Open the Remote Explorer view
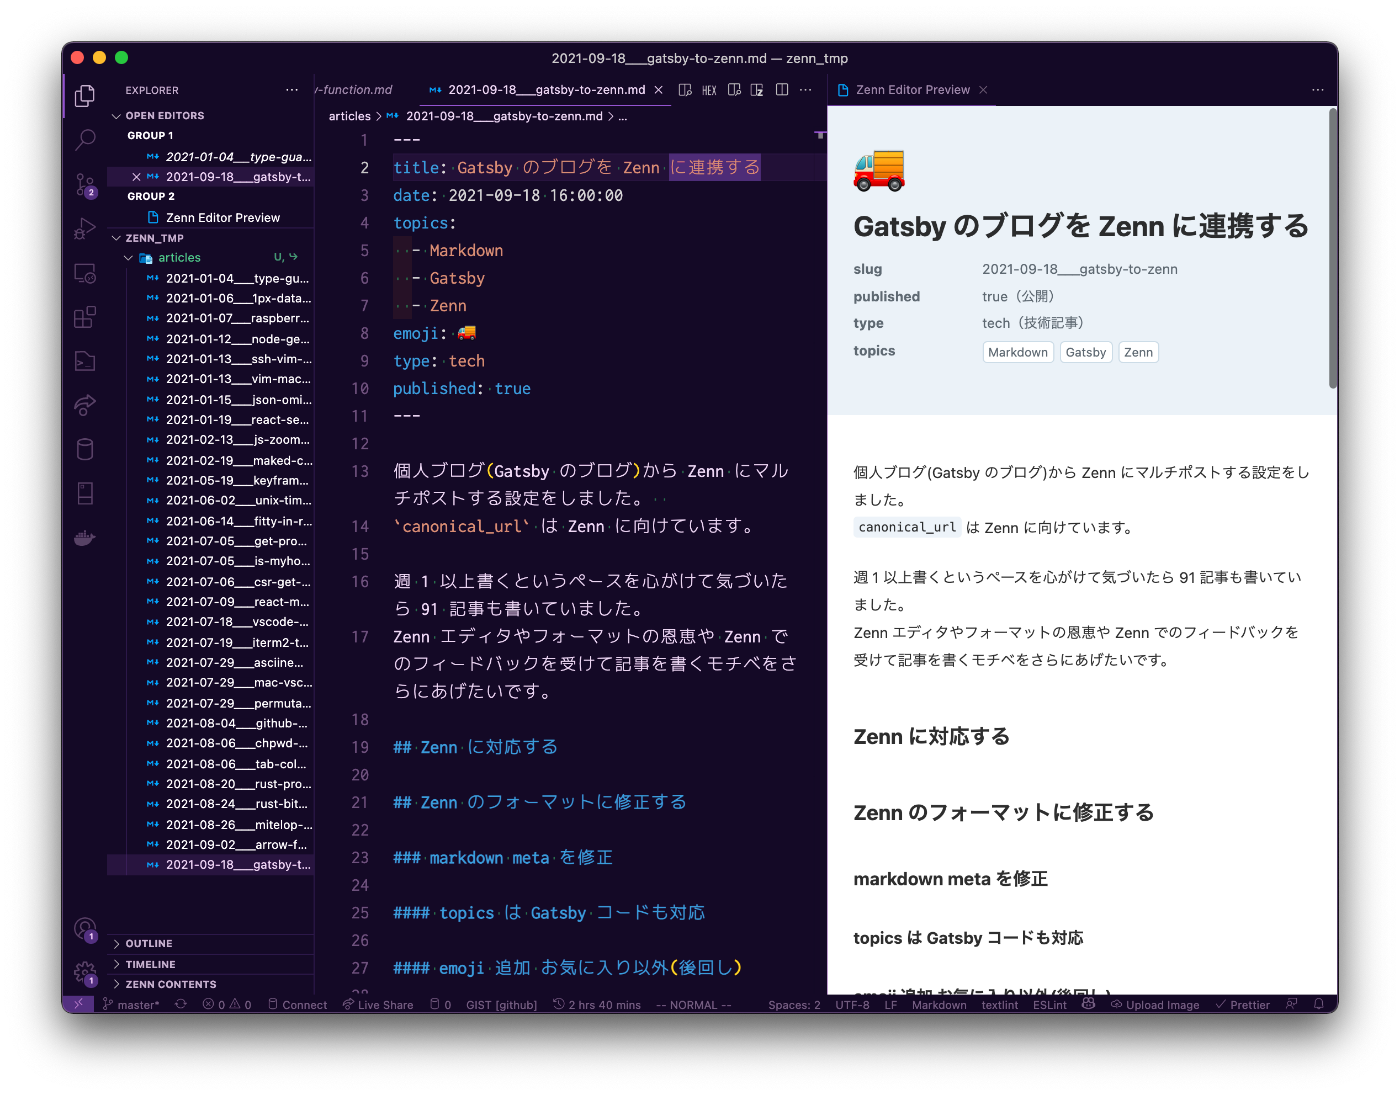The image size is (1400, 1095). coord(85,273)
